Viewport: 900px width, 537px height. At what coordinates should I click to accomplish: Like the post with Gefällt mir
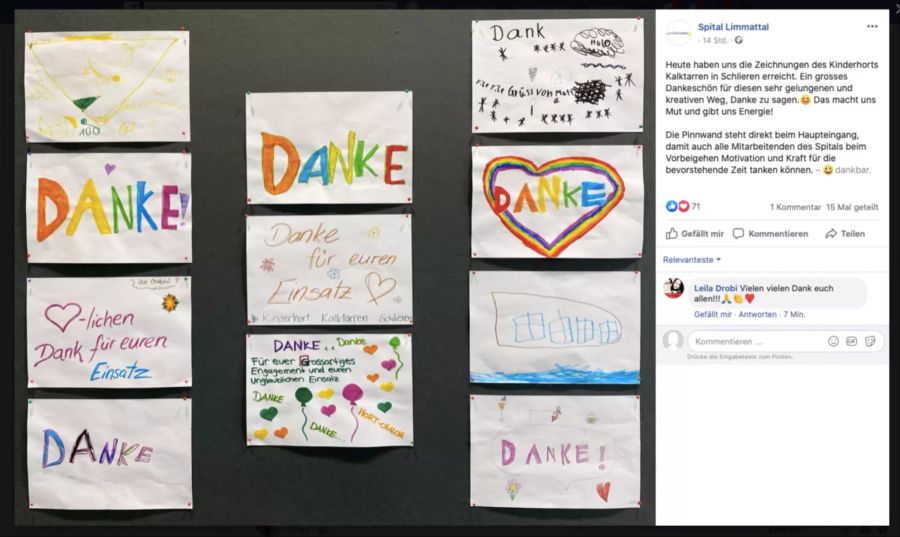coord(695,234)
